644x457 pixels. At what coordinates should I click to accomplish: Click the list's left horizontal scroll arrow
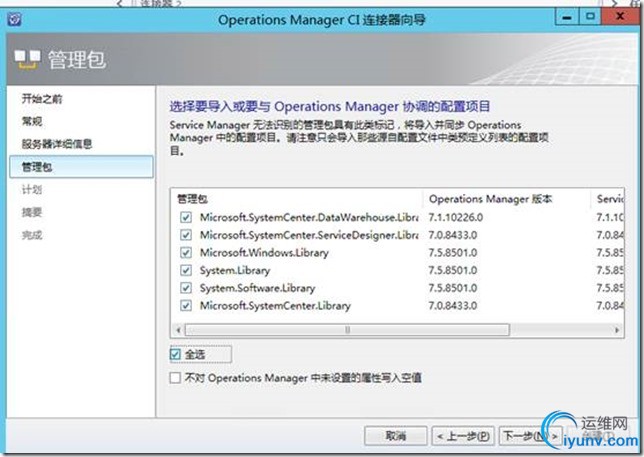click(x=179, y=329)
